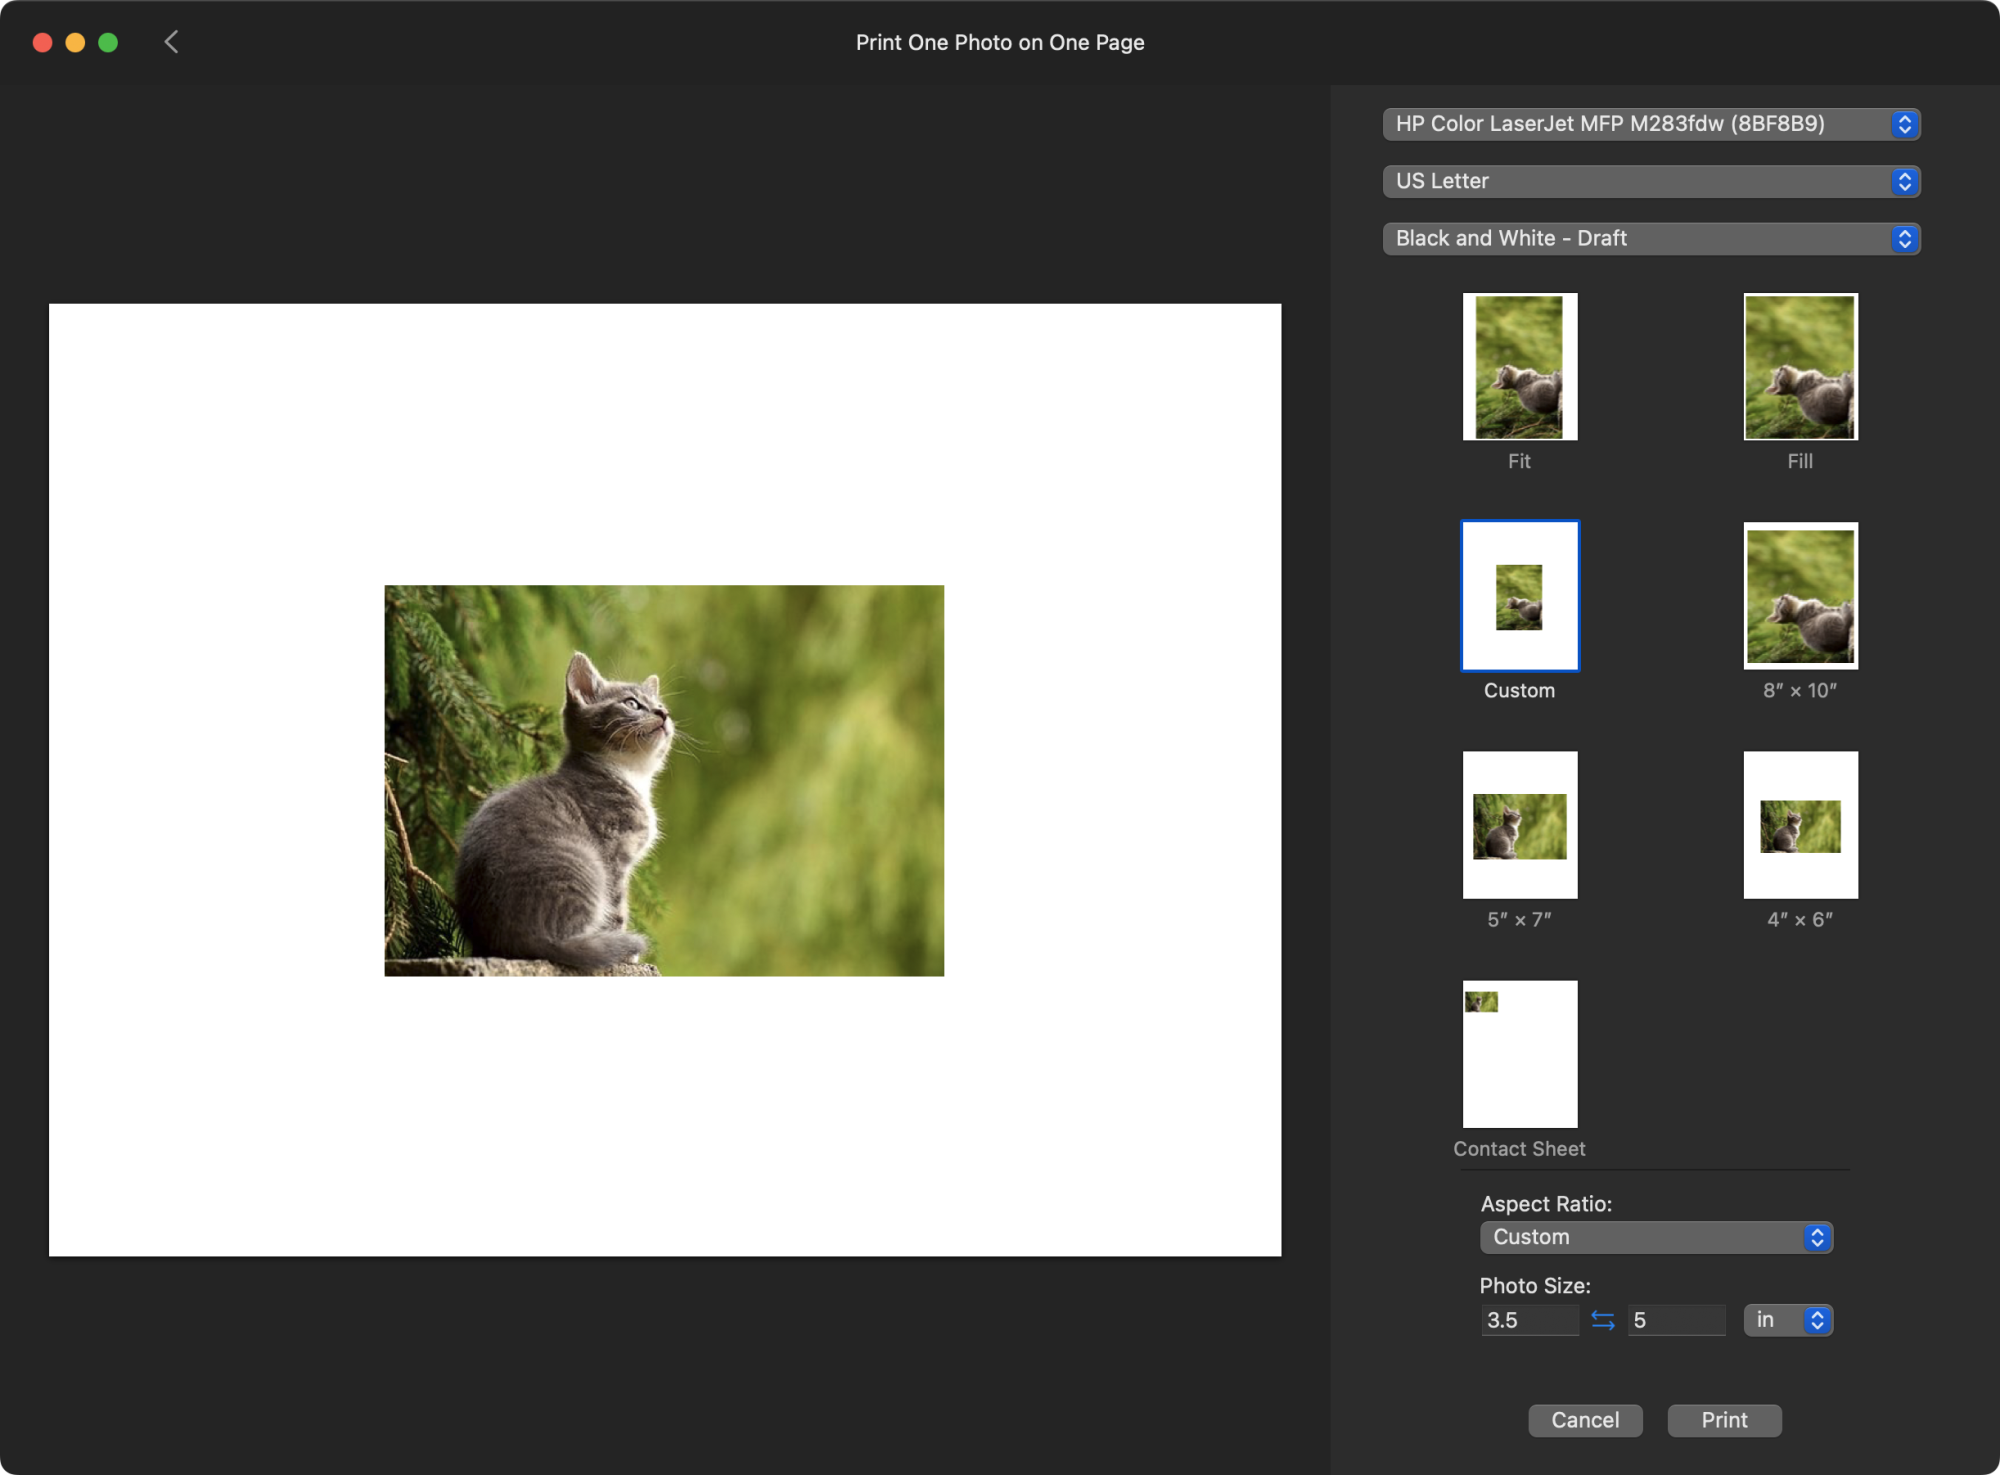Click the green full-screen window button
Image resolution: width=2000 pixels, height=1475 pixels.
coord(108,42)
